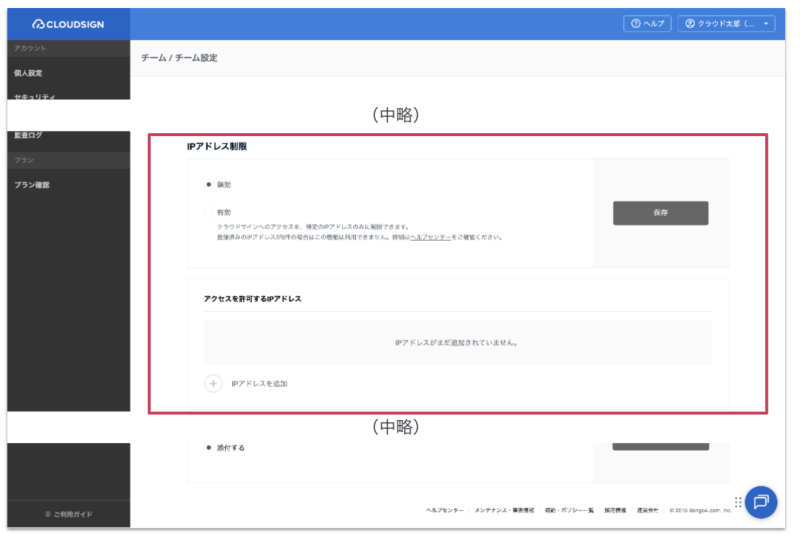The height and width of the screenshot is (537, 800).
Task: Open the chat support bubble
Action: (761, 501)
